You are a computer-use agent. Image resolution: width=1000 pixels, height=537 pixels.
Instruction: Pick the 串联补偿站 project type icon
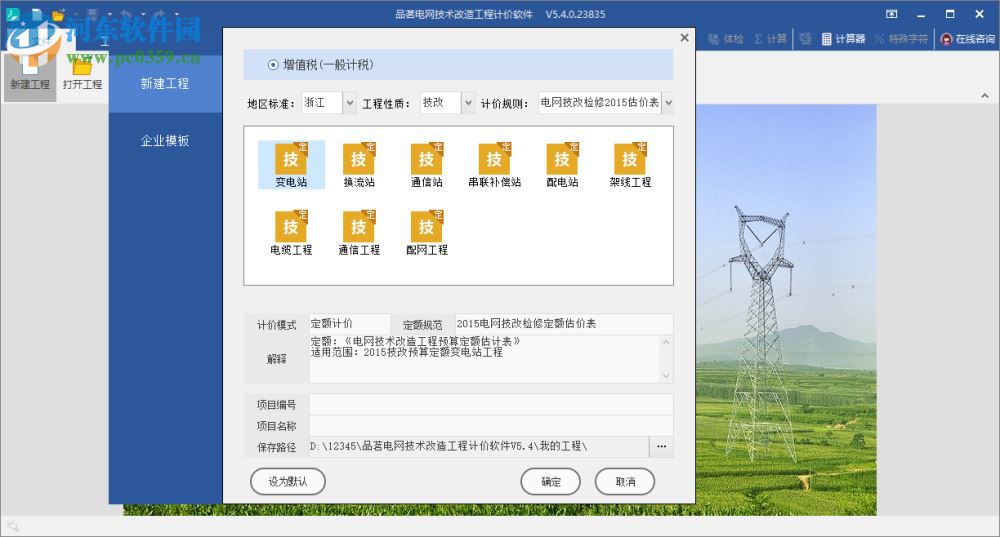tap(494, 165)
